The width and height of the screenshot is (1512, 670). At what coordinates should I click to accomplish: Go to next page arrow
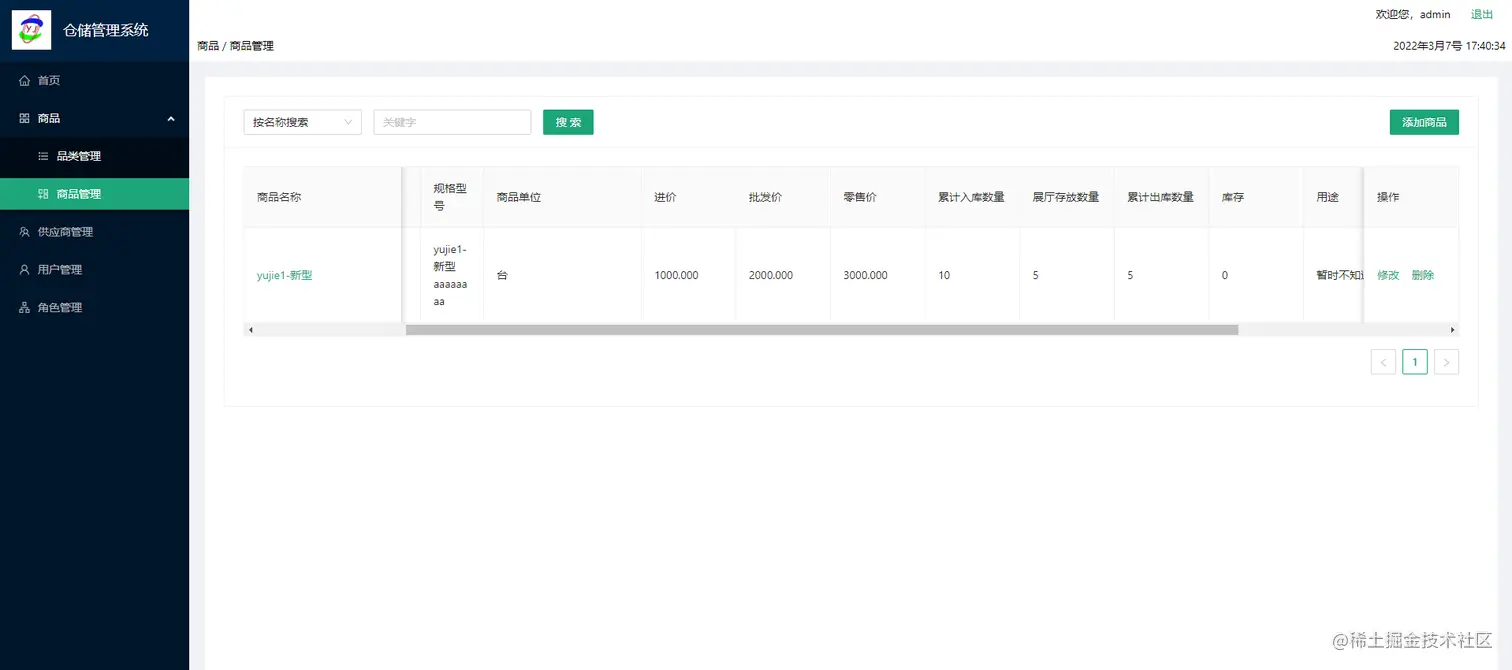1446,362
